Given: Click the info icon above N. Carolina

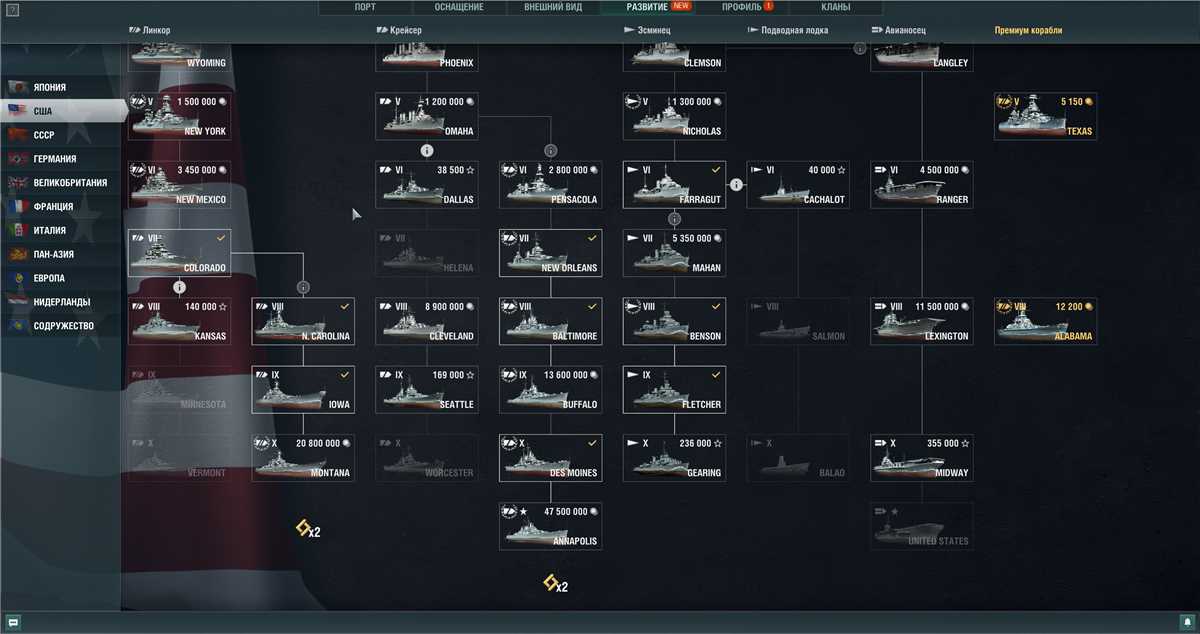Looking at the screenshot, I should click(303, 287).
